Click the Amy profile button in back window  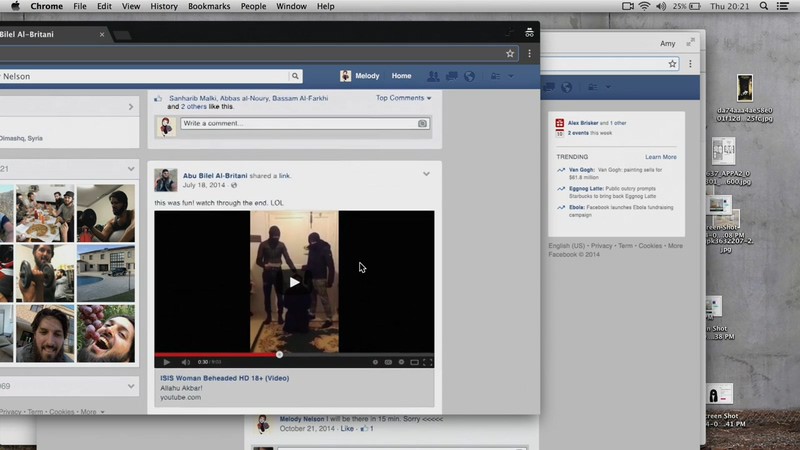coord(667,43)
